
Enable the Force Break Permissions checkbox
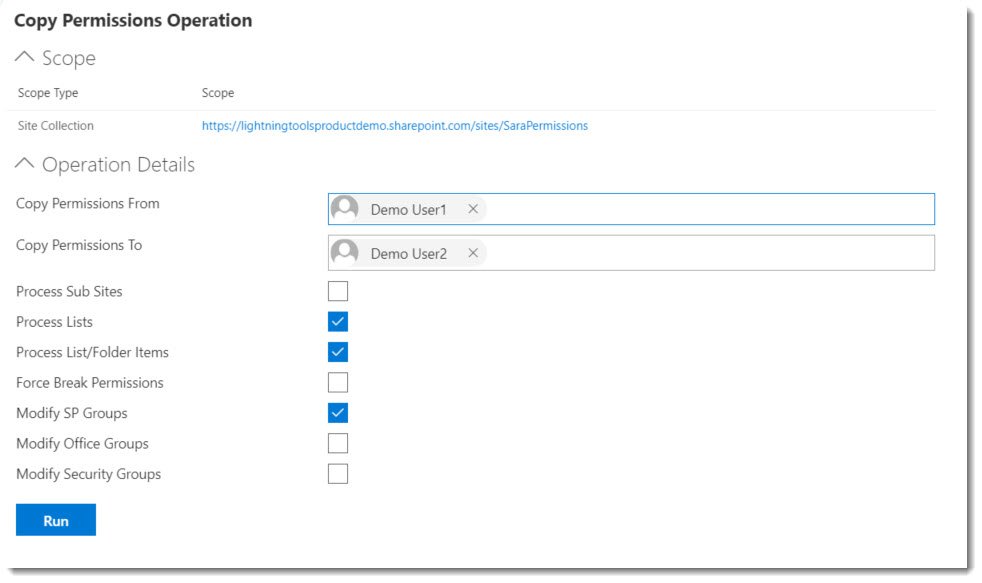click(338, 383)
